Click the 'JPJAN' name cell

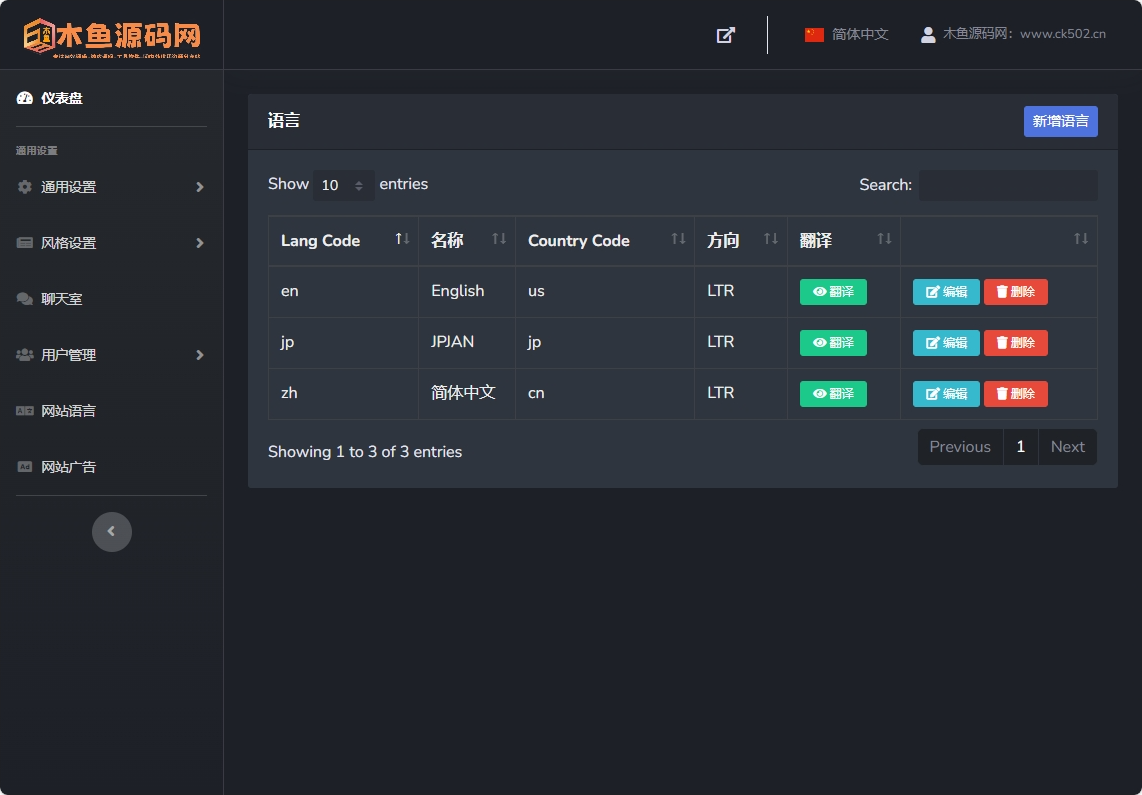point(466,342)
